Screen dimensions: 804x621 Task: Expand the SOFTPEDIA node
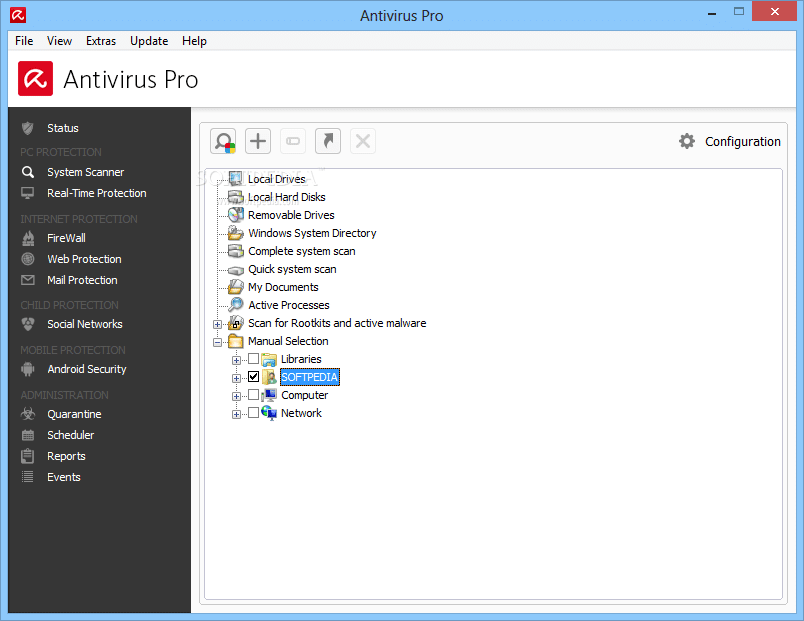click(236, 378)
